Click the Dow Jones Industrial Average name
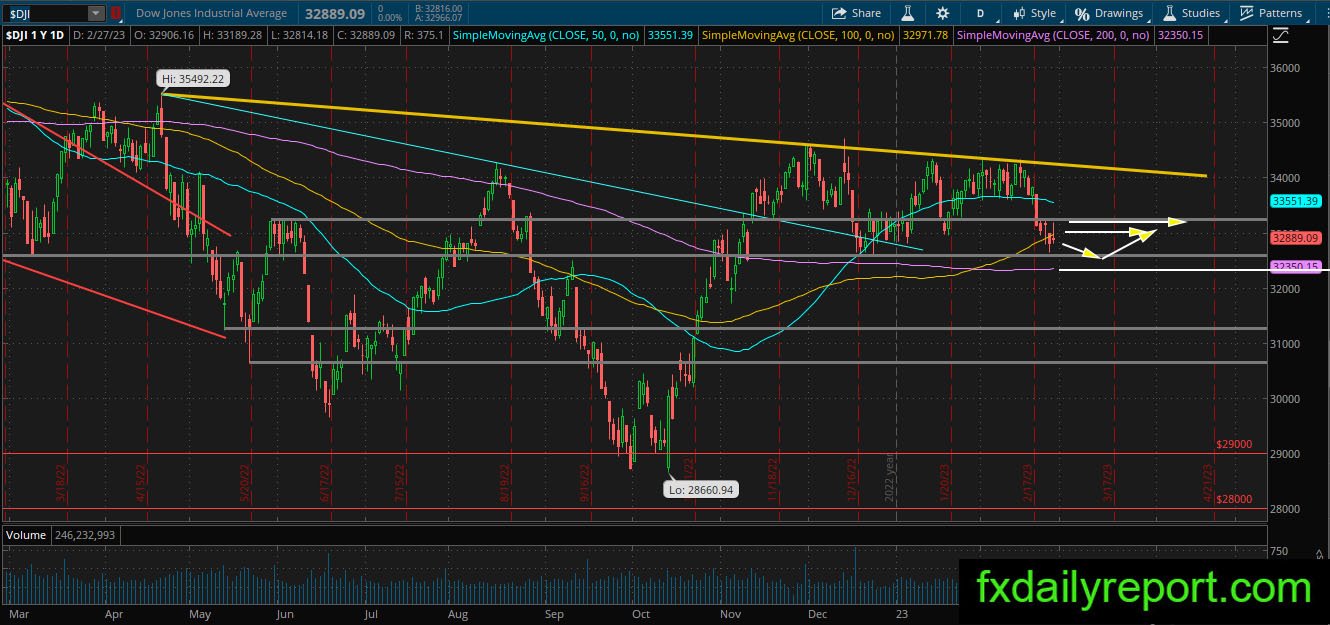1330x625 pixels. [x=210, y=13]
